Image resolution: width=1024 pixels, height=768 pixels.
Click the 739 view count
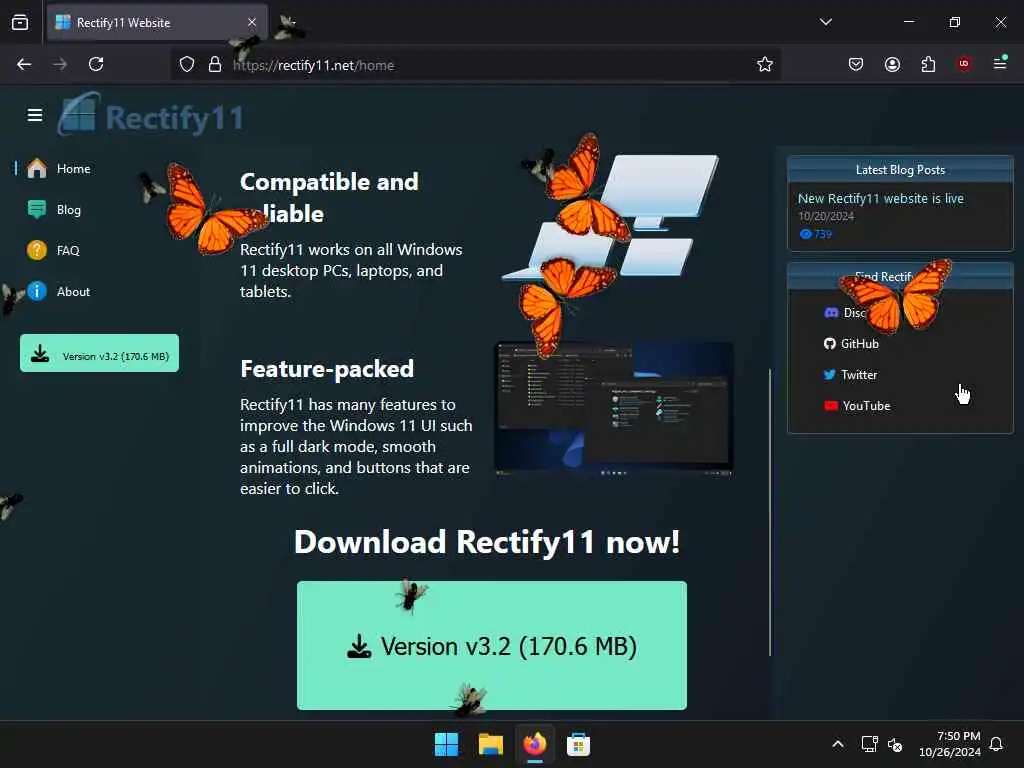(816, 234)
